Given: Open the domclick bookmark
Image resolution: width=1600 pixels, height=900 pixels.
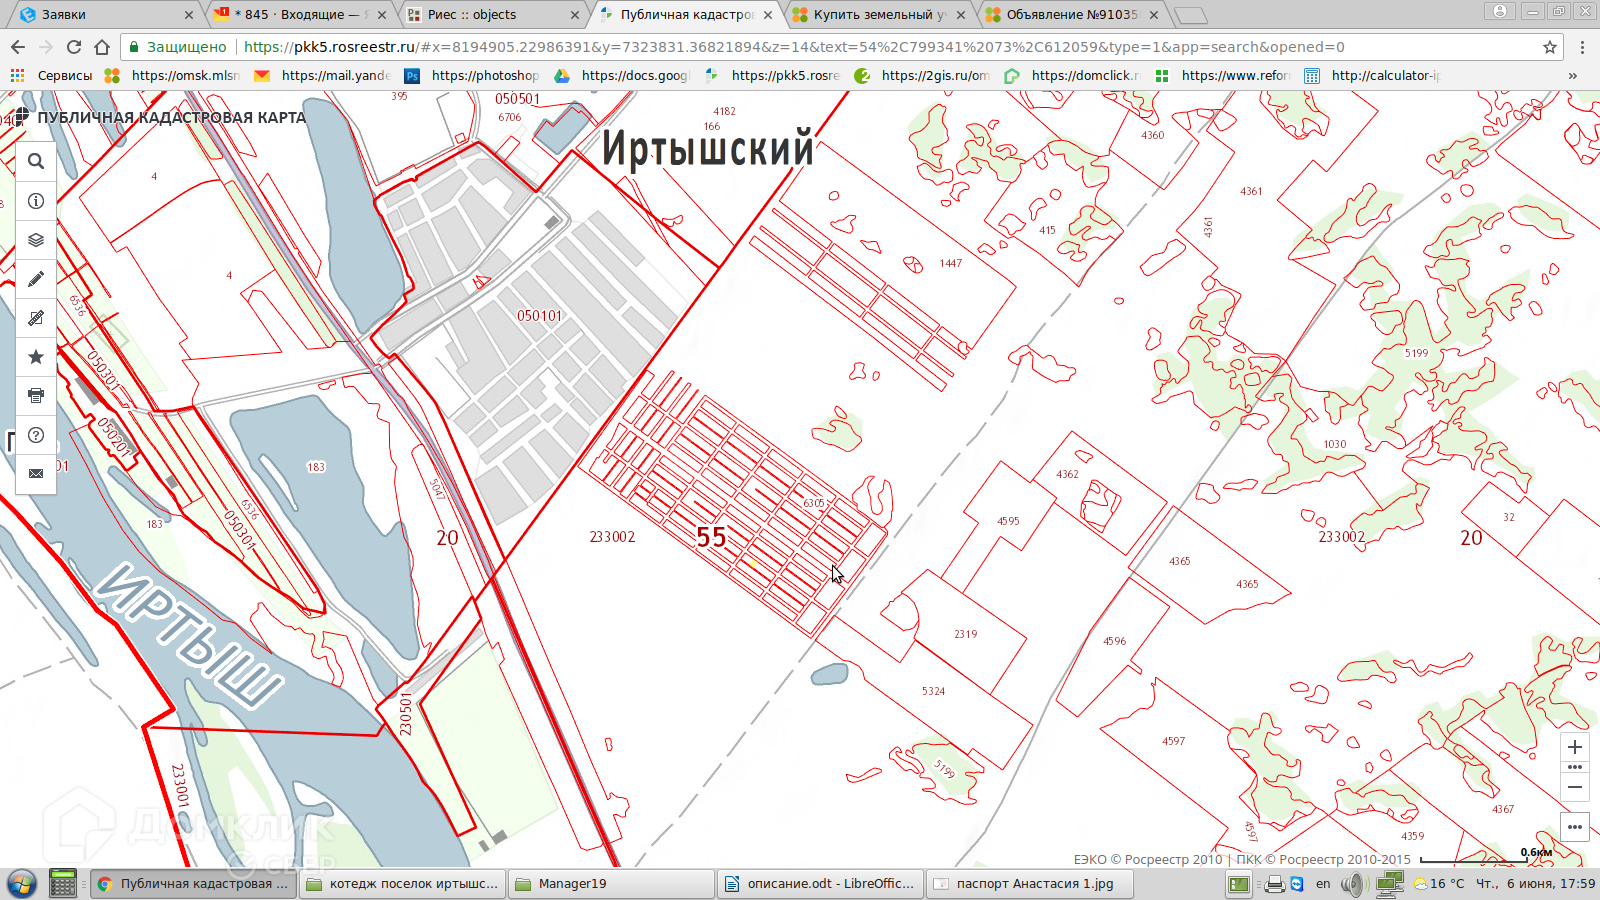Looking at the screenshot, I should (x=1071, y=75).
